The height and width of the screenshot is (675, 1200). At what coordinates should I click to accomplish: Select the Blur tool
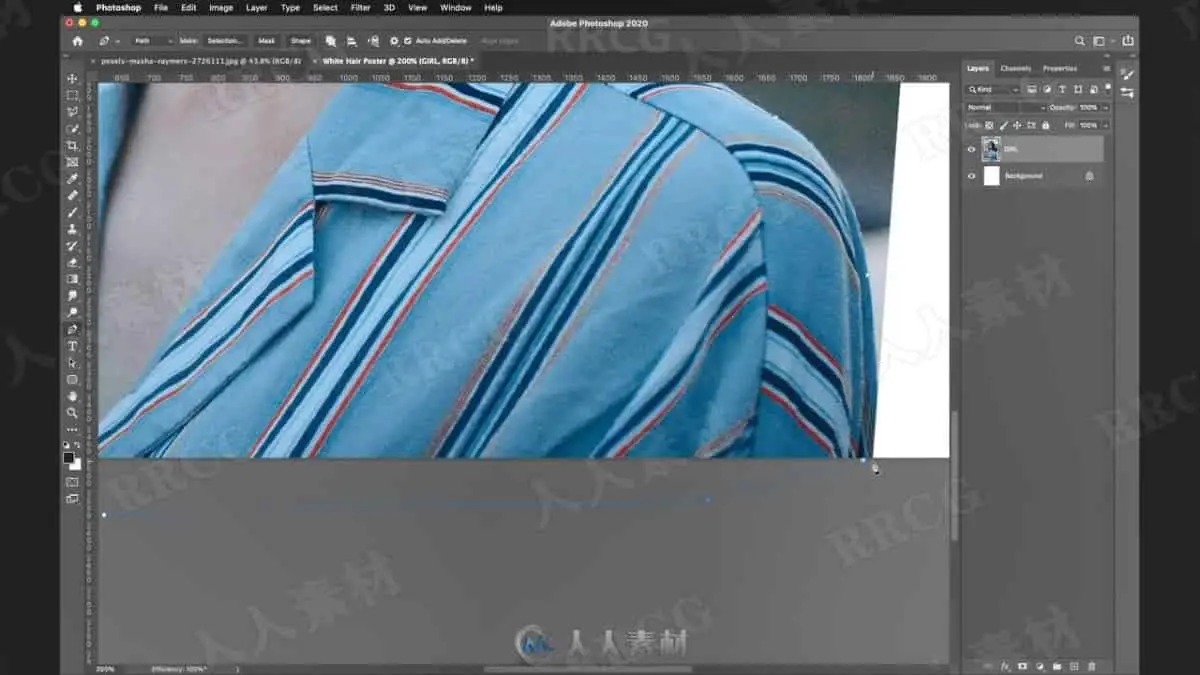click(x=72, y=296)
